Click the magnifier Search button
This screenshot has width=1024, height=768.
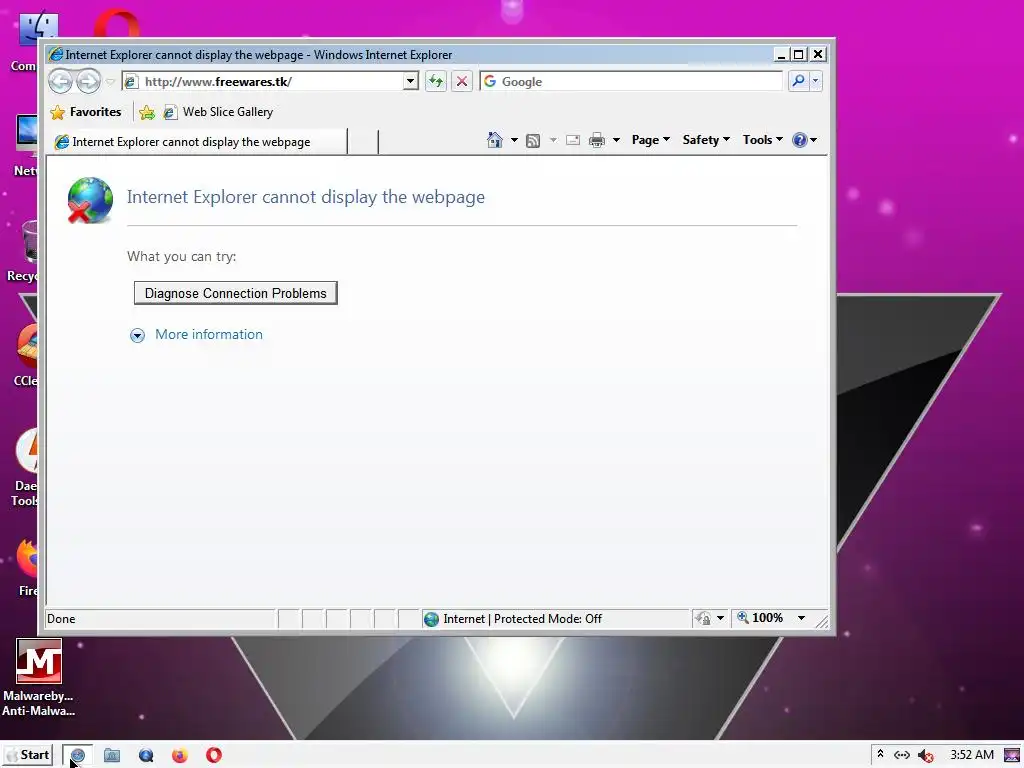(x=798, y=81)
